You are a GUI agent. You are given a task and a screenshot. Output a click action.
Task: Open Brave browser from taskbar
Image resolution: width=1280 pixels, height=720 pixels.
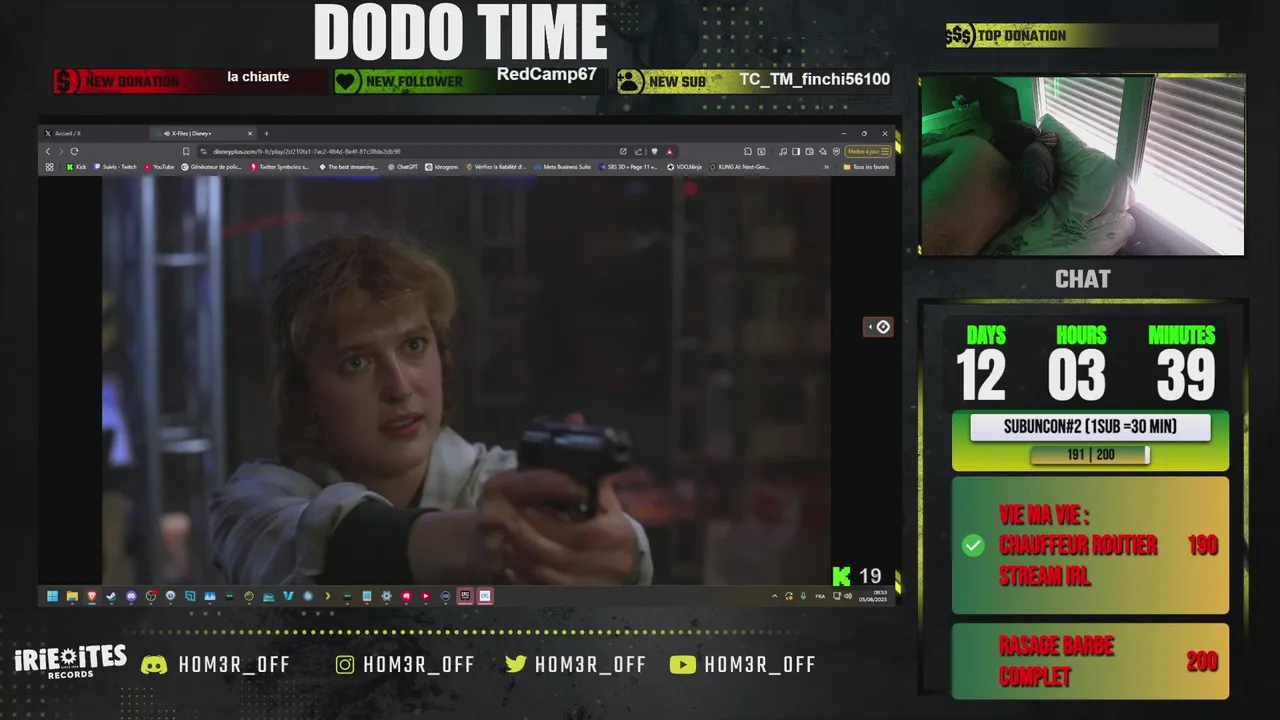(92, 596)
